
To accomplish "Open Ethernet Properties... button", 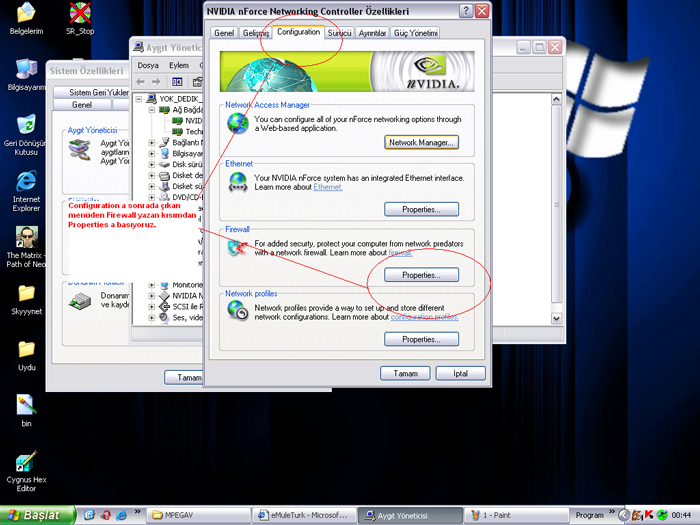I will [x=421, y=209].
